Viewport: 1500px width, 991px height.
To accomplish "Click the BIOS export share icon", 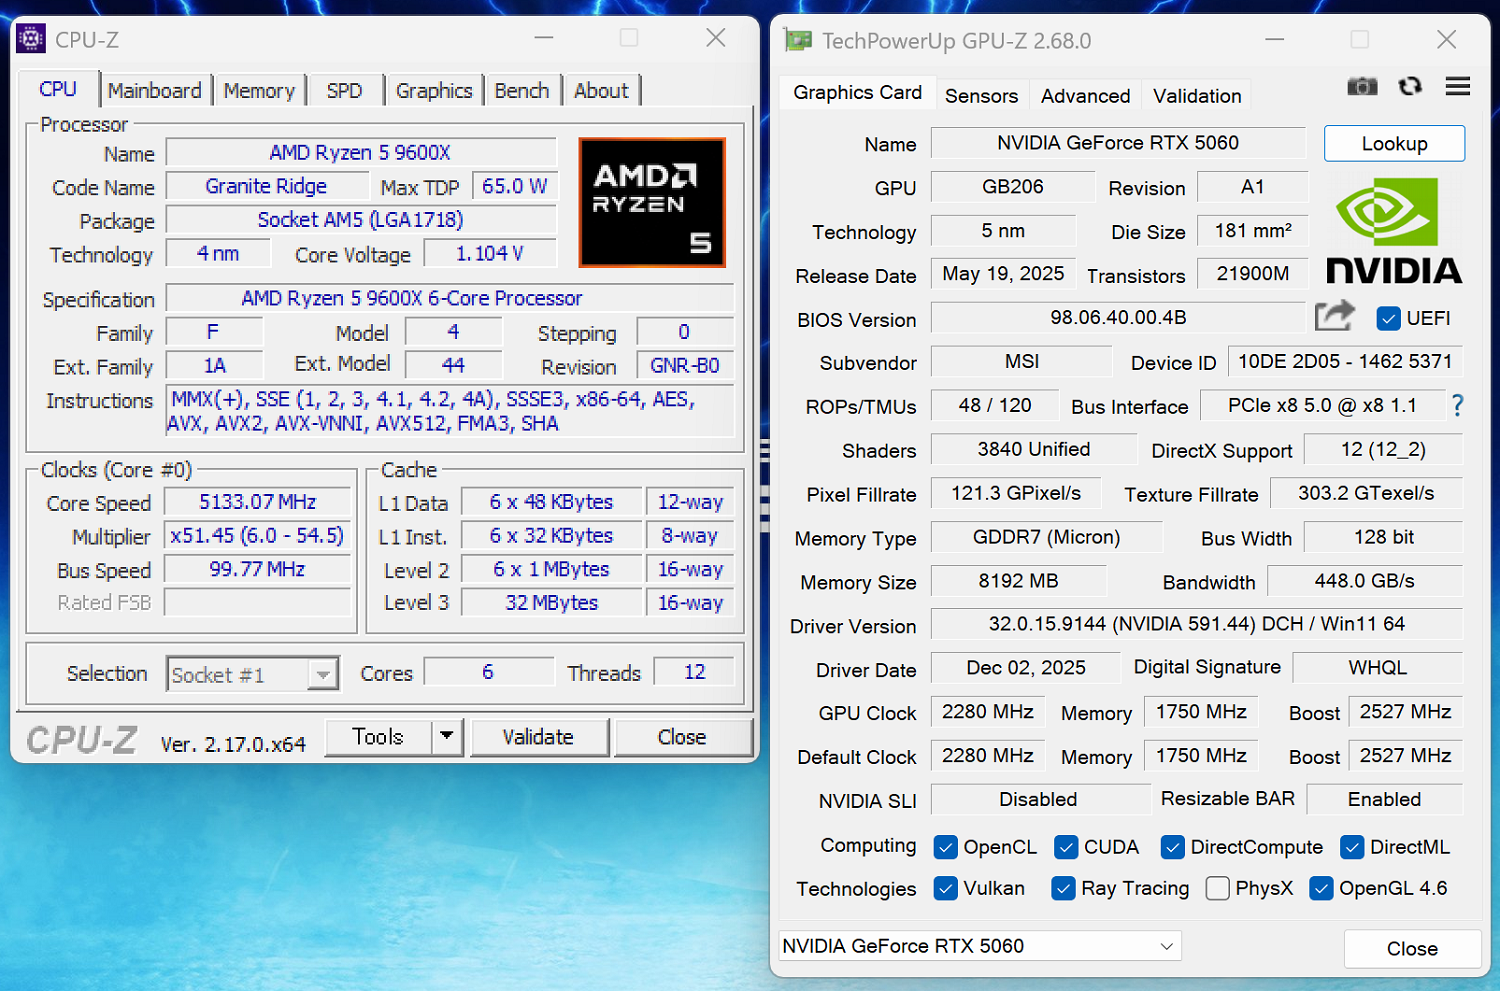I will (x=1334, y=317).
